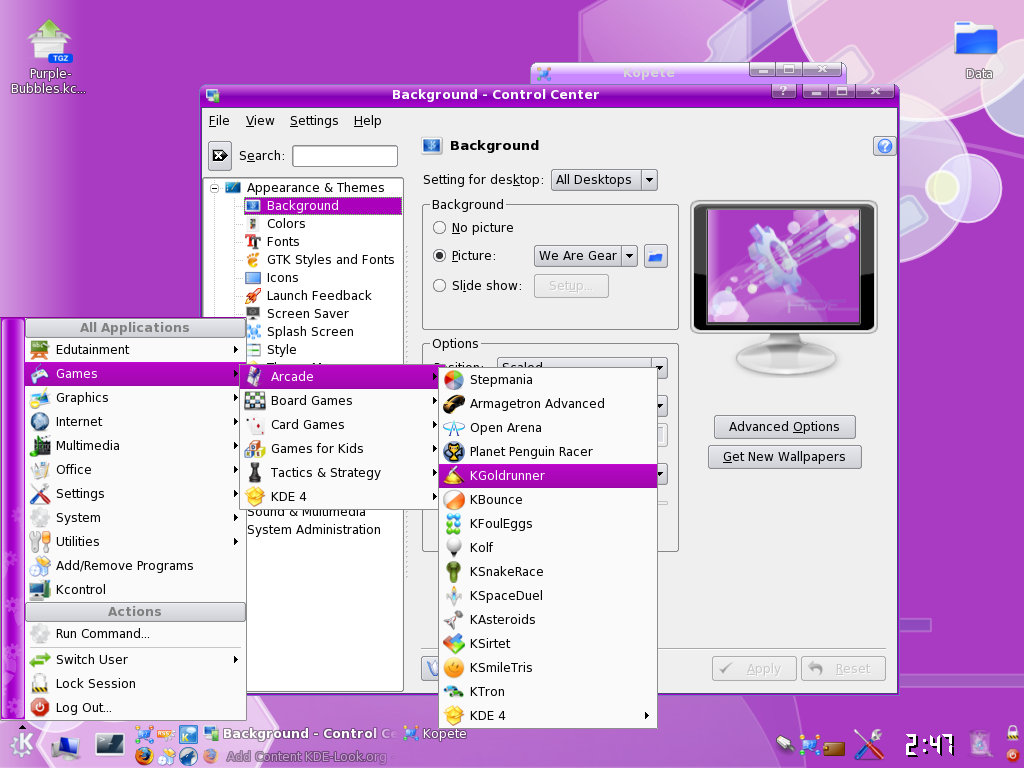The width and height of the screenshot is (1024, 768).
Task: Click the Reset button
Action: [843, 669]
